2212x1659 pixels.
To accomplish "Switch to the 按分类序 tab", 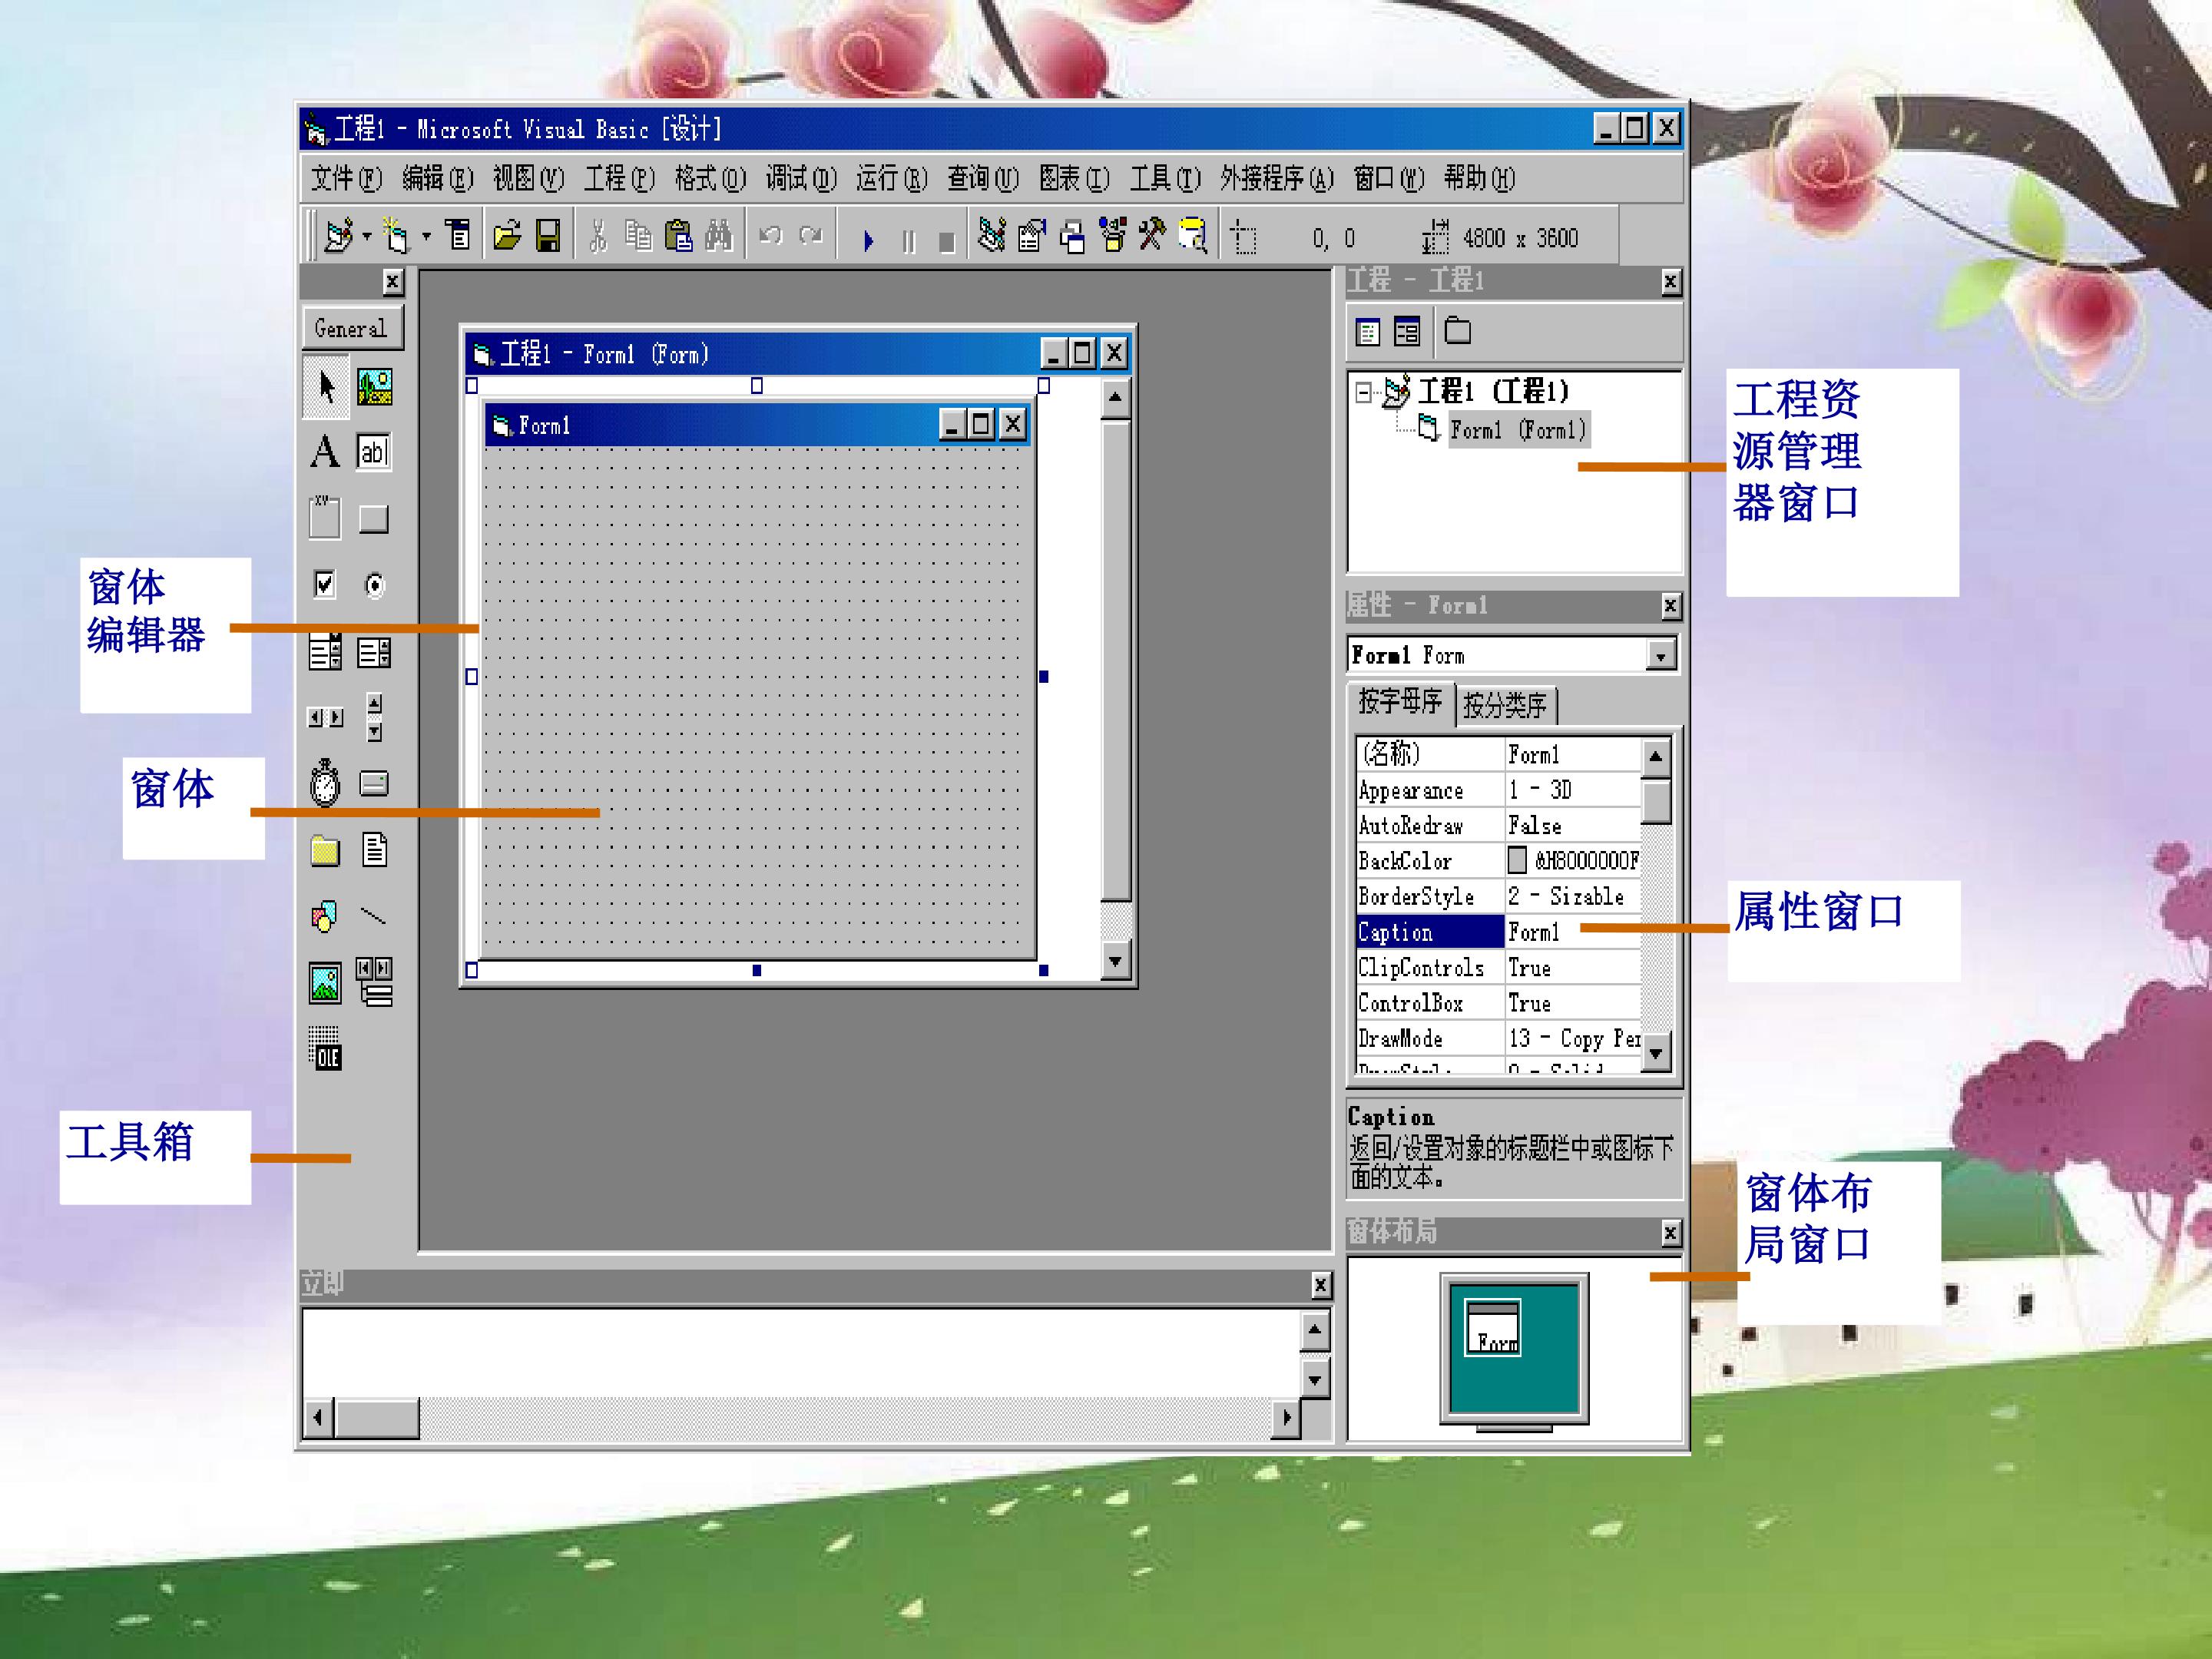I will (x=1505, y=705).
